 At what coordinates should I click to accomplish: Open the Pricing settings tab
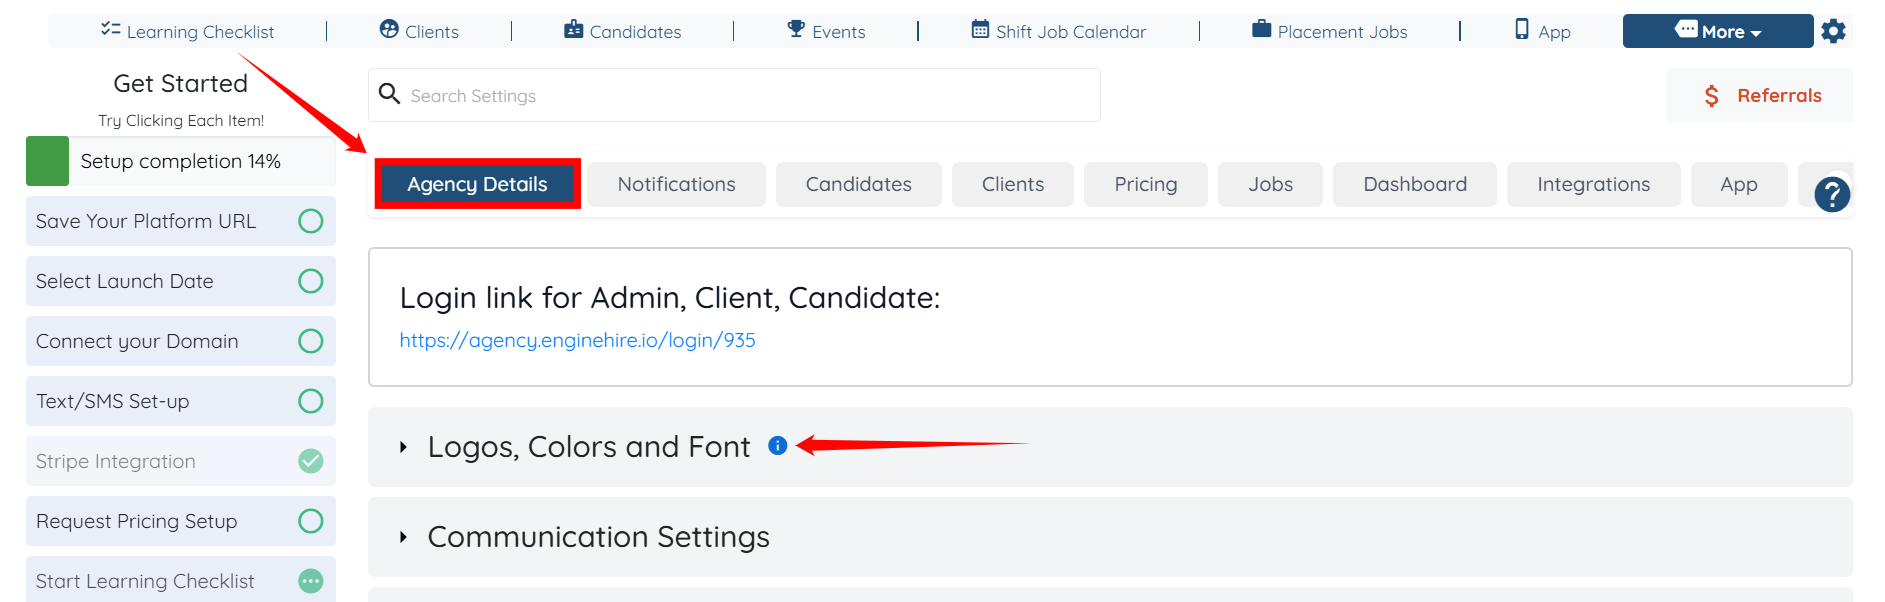pos(1145,184)
